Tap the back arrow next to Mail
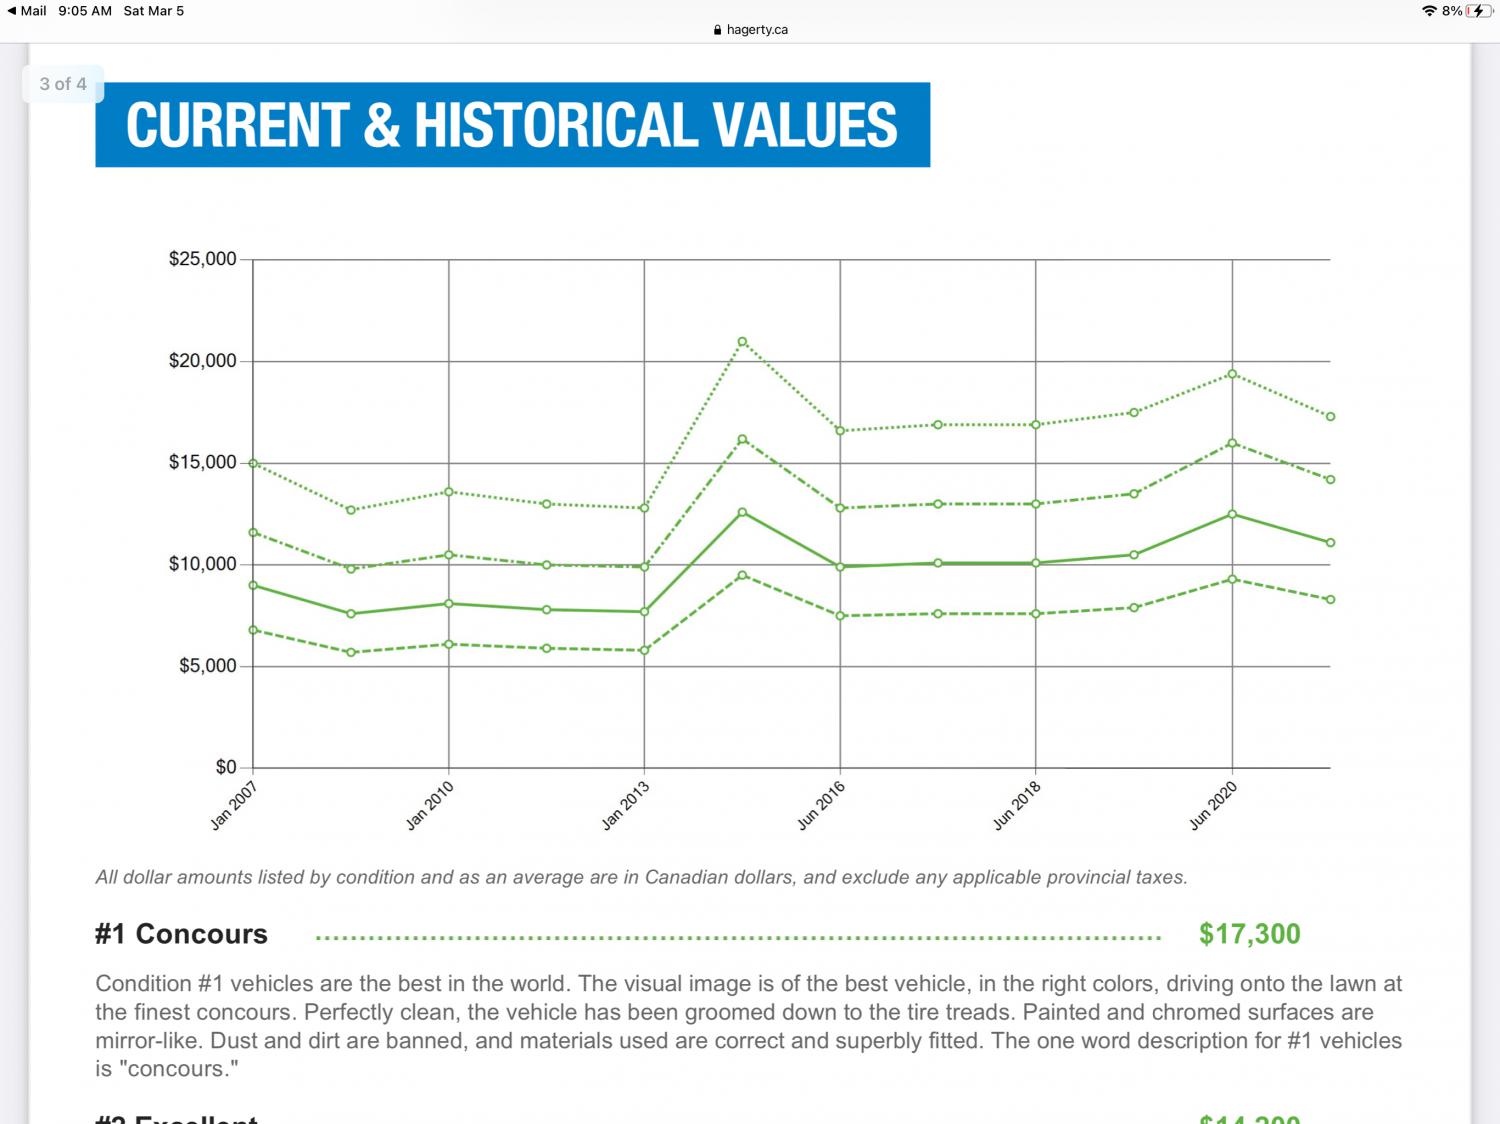Image resolution: width=1500 pixels, height=1124 pixels. [x=11, y=11]
